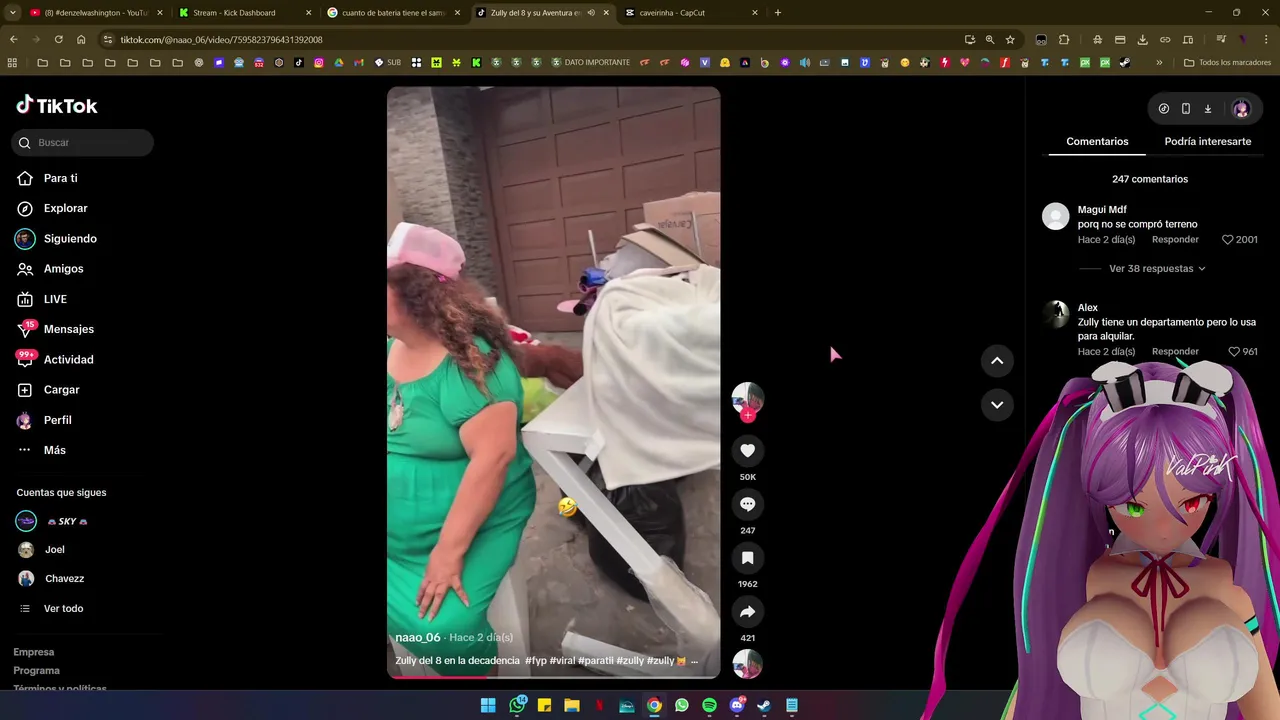Screen dimensions: 1280x720
Task: Like the video with the heart icon
Action: point(747,451)
